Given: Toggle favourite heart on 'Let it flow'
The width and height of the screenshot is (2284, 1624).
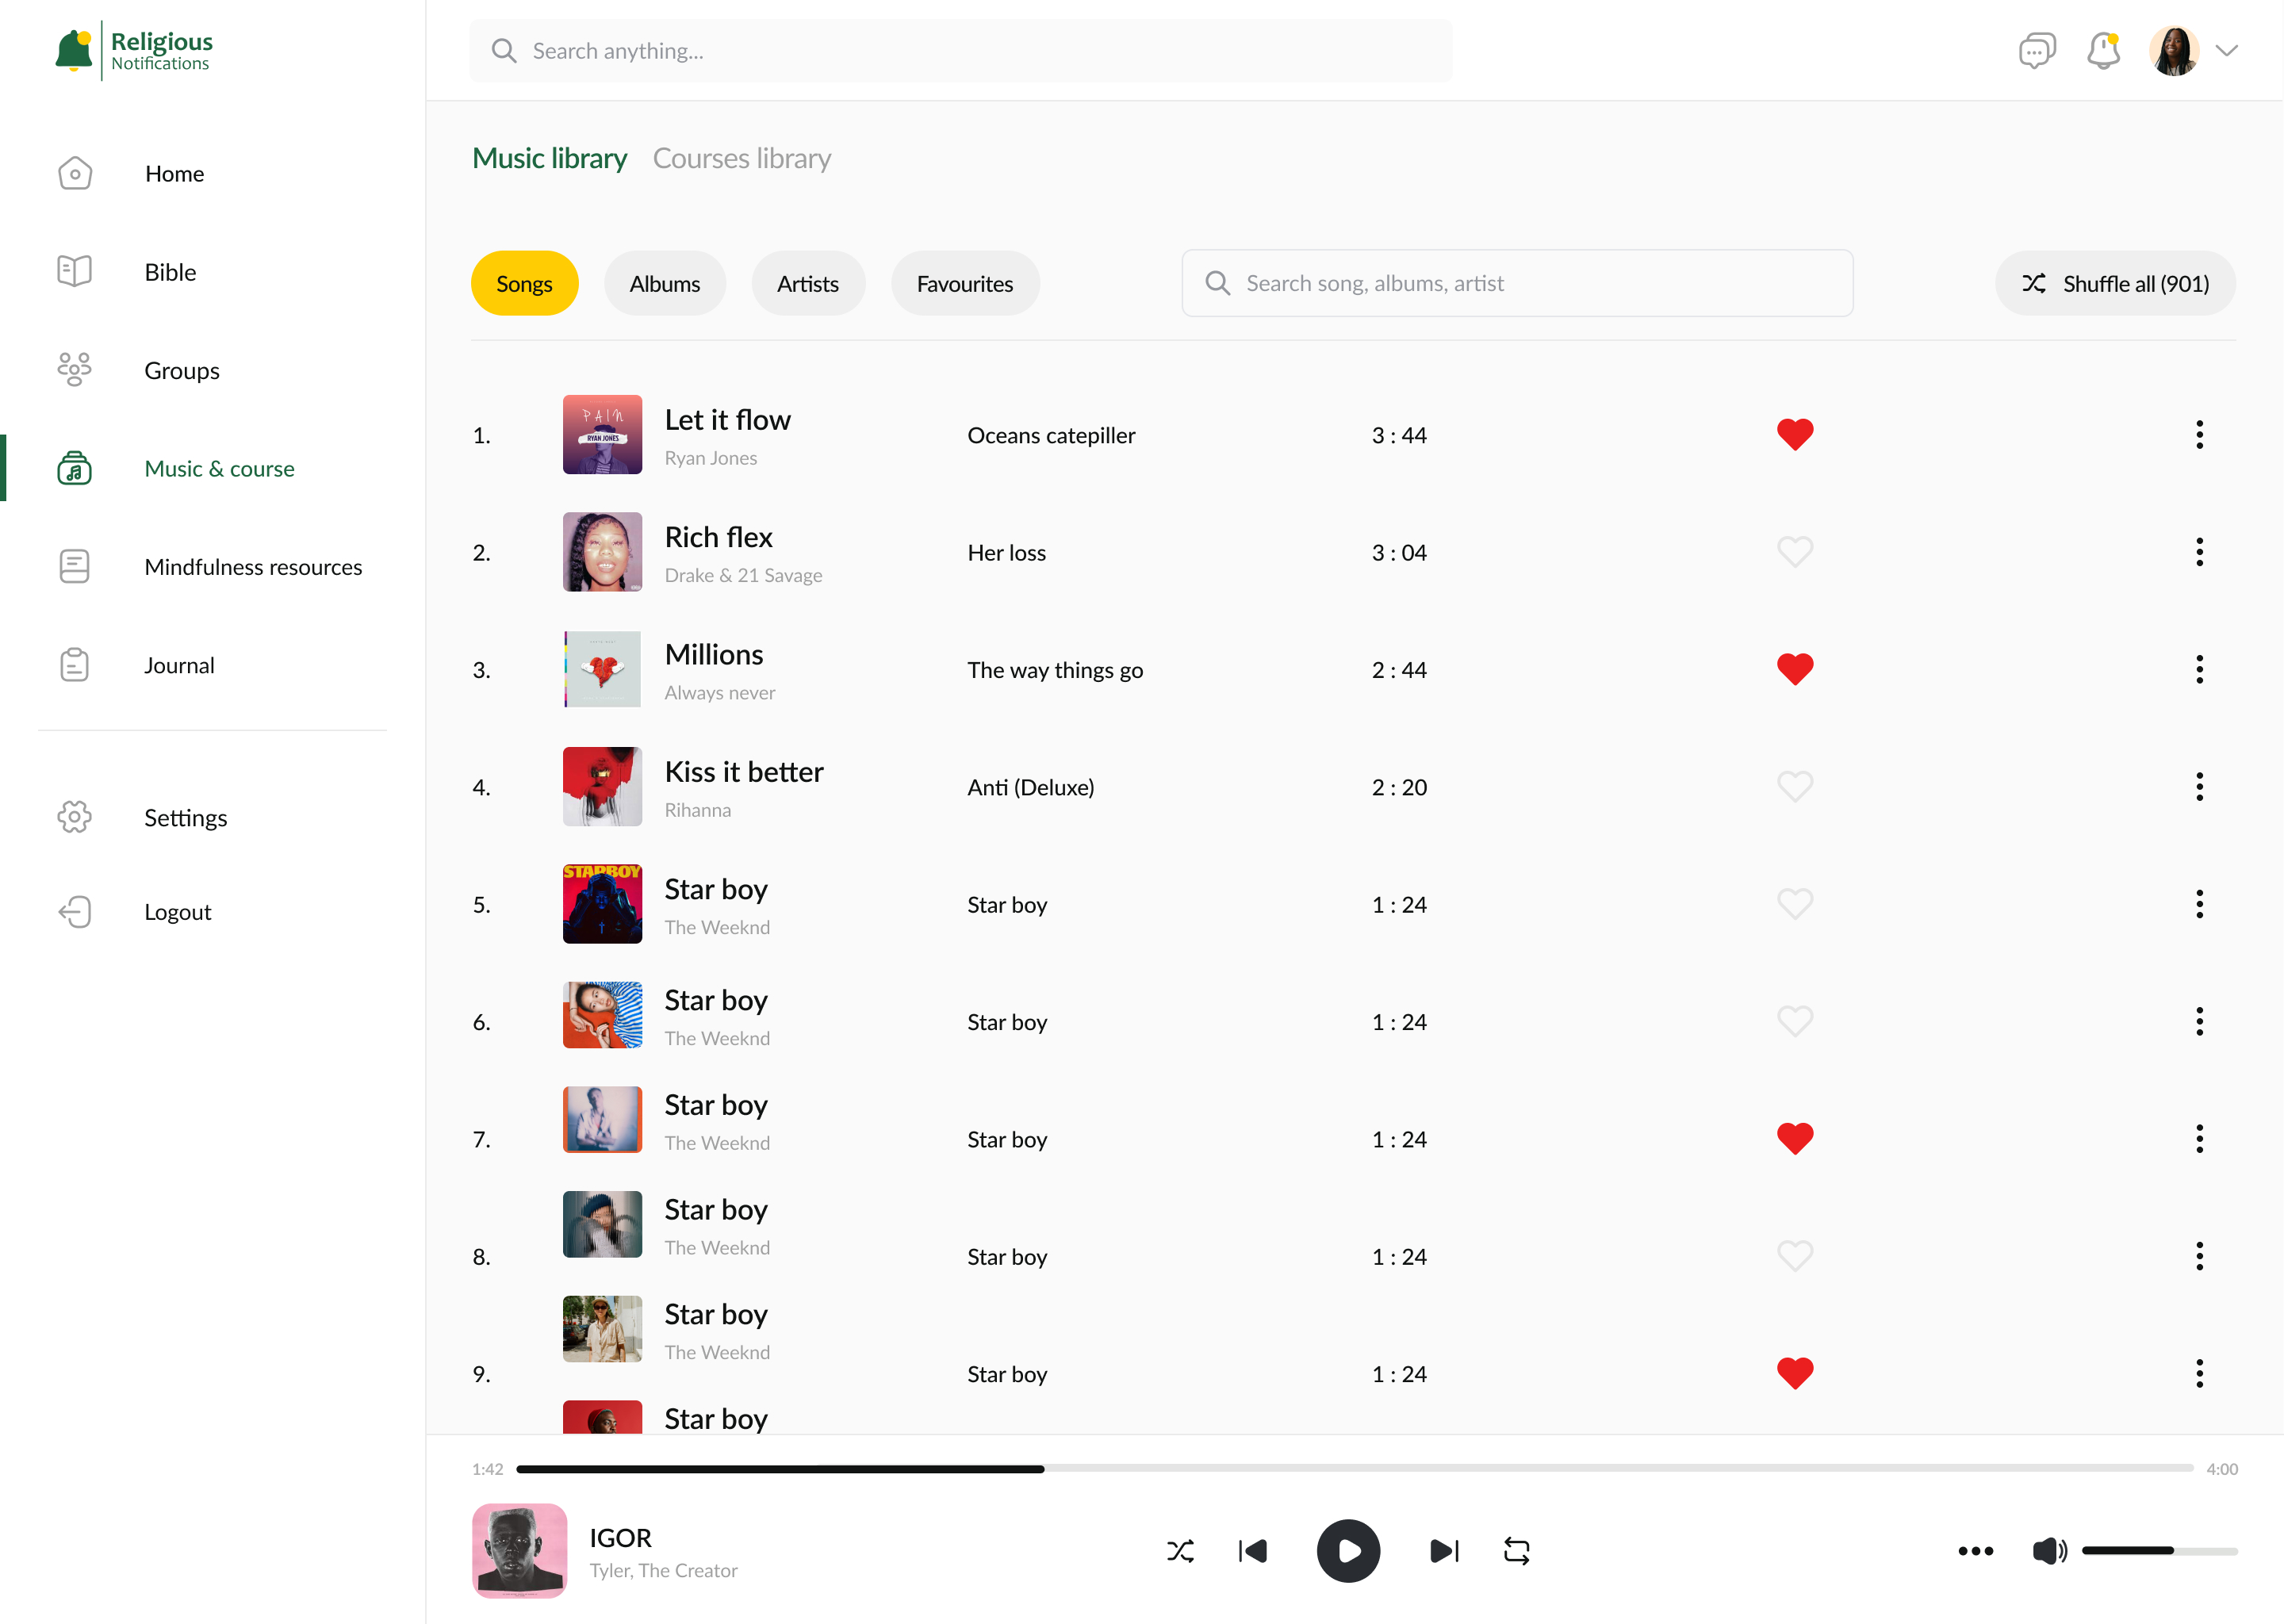Looking at the screenshot, I should tap(1794, 432).
